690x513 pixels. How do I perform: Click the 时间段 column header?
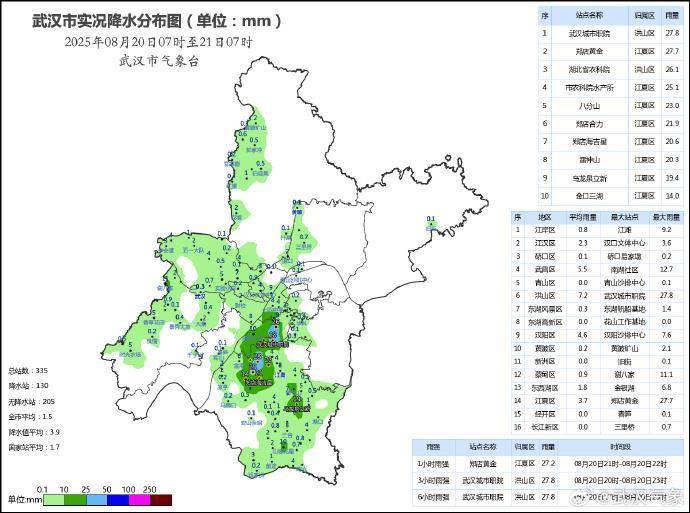(x=620, y=447)
